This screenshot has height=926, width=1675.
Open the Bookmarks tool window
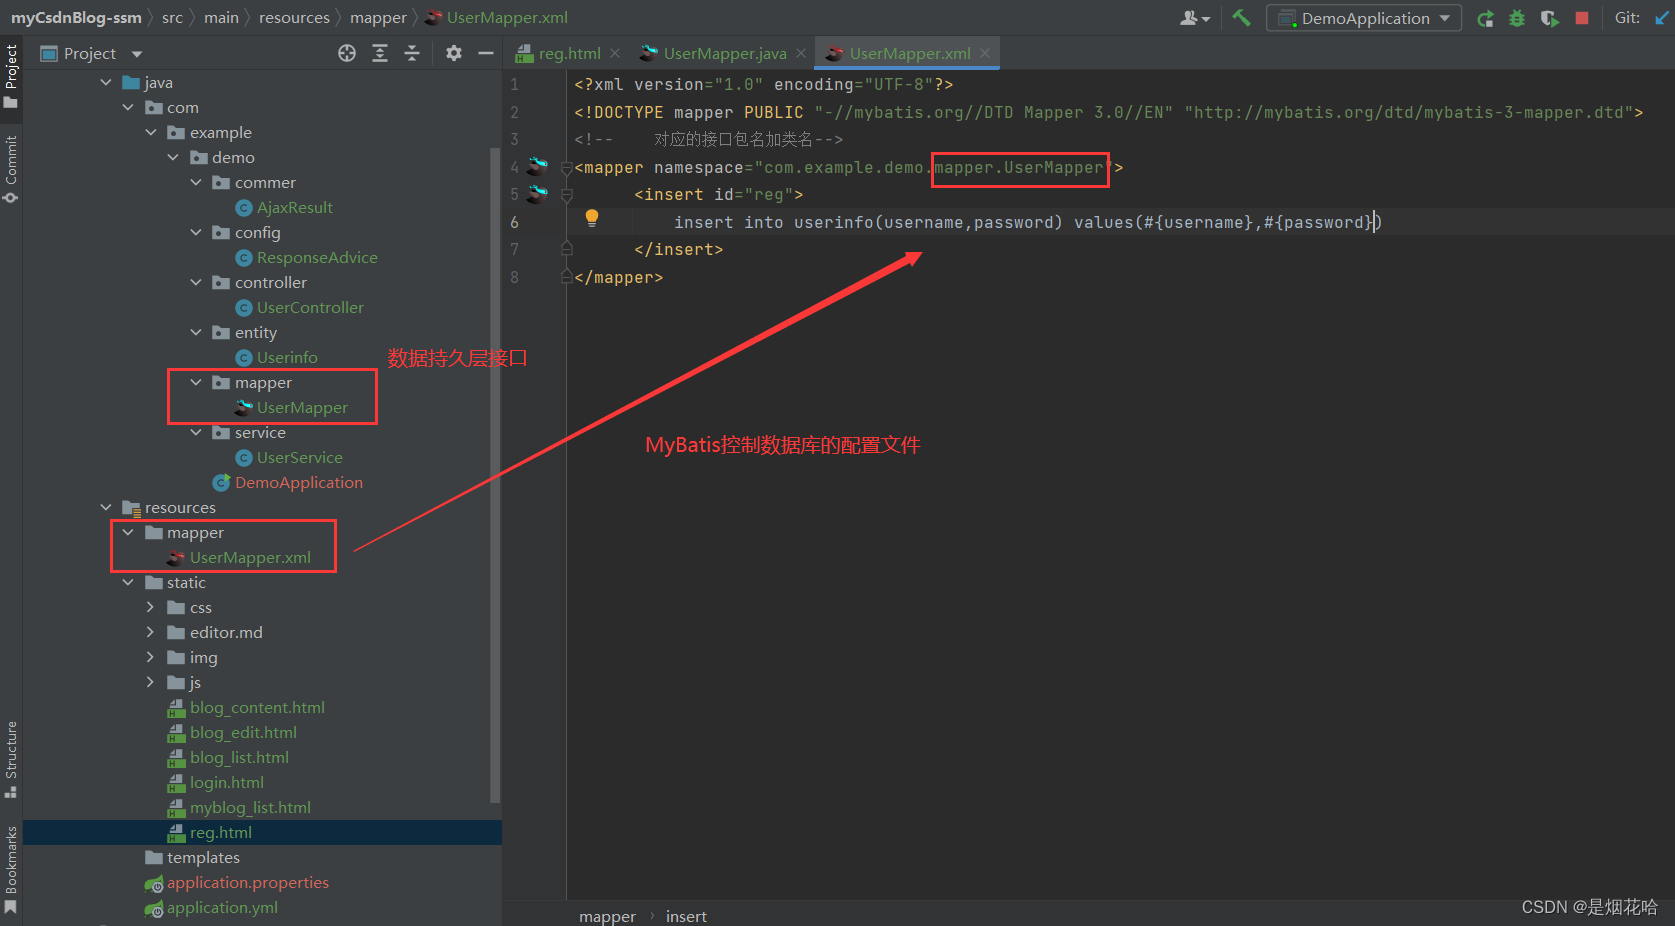(11, 869)
